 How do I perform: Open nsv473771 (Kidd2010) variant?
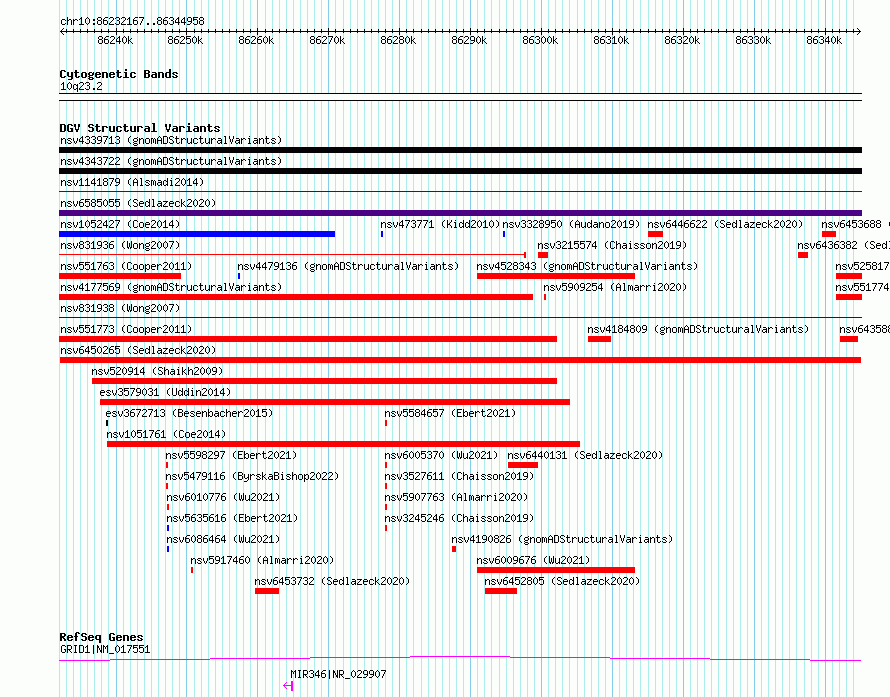[x=440, y=224]
